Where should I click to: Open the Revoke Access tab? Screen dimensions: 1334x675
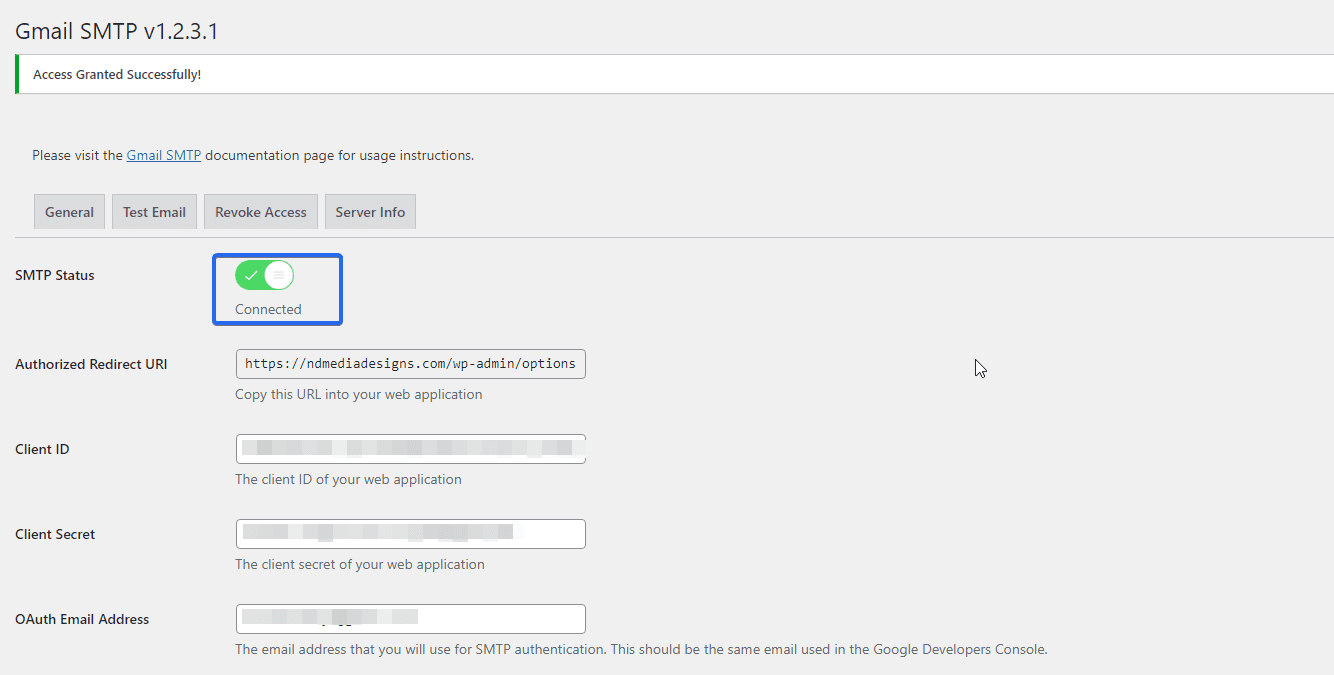point(260,212)
